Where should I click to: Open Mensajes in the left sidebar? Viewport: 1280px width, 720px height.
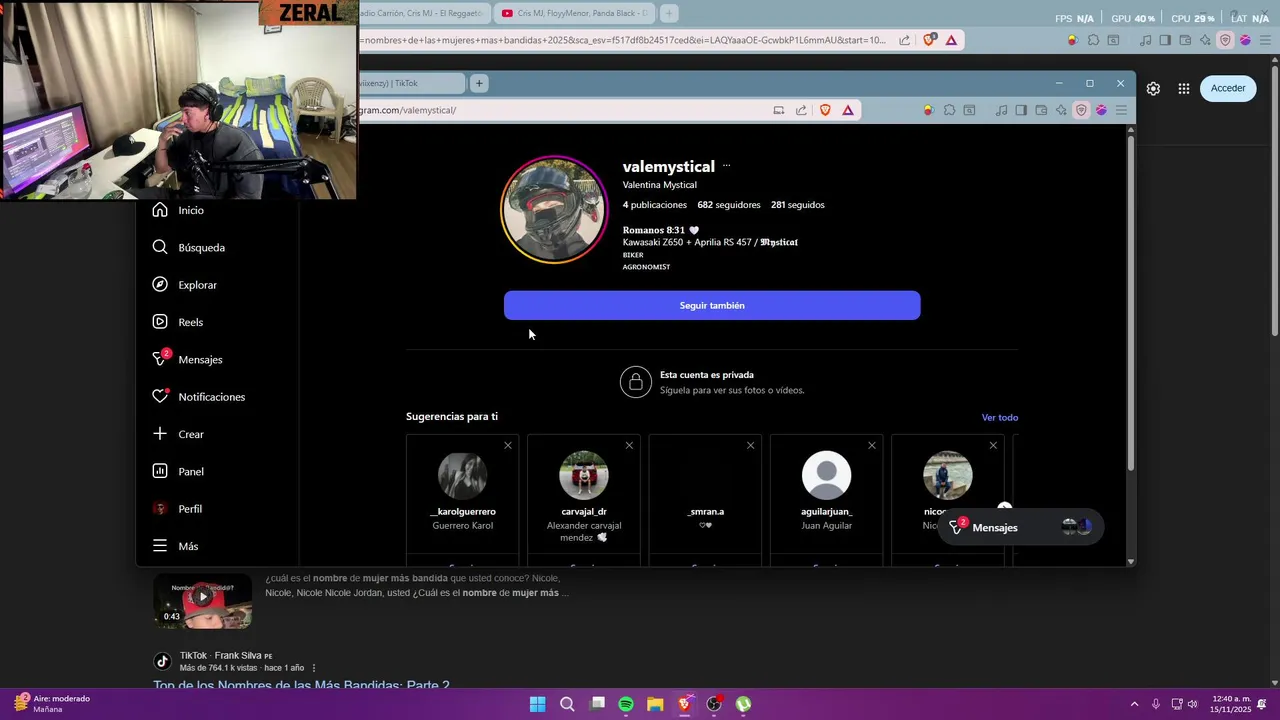[x=187, y=359]
